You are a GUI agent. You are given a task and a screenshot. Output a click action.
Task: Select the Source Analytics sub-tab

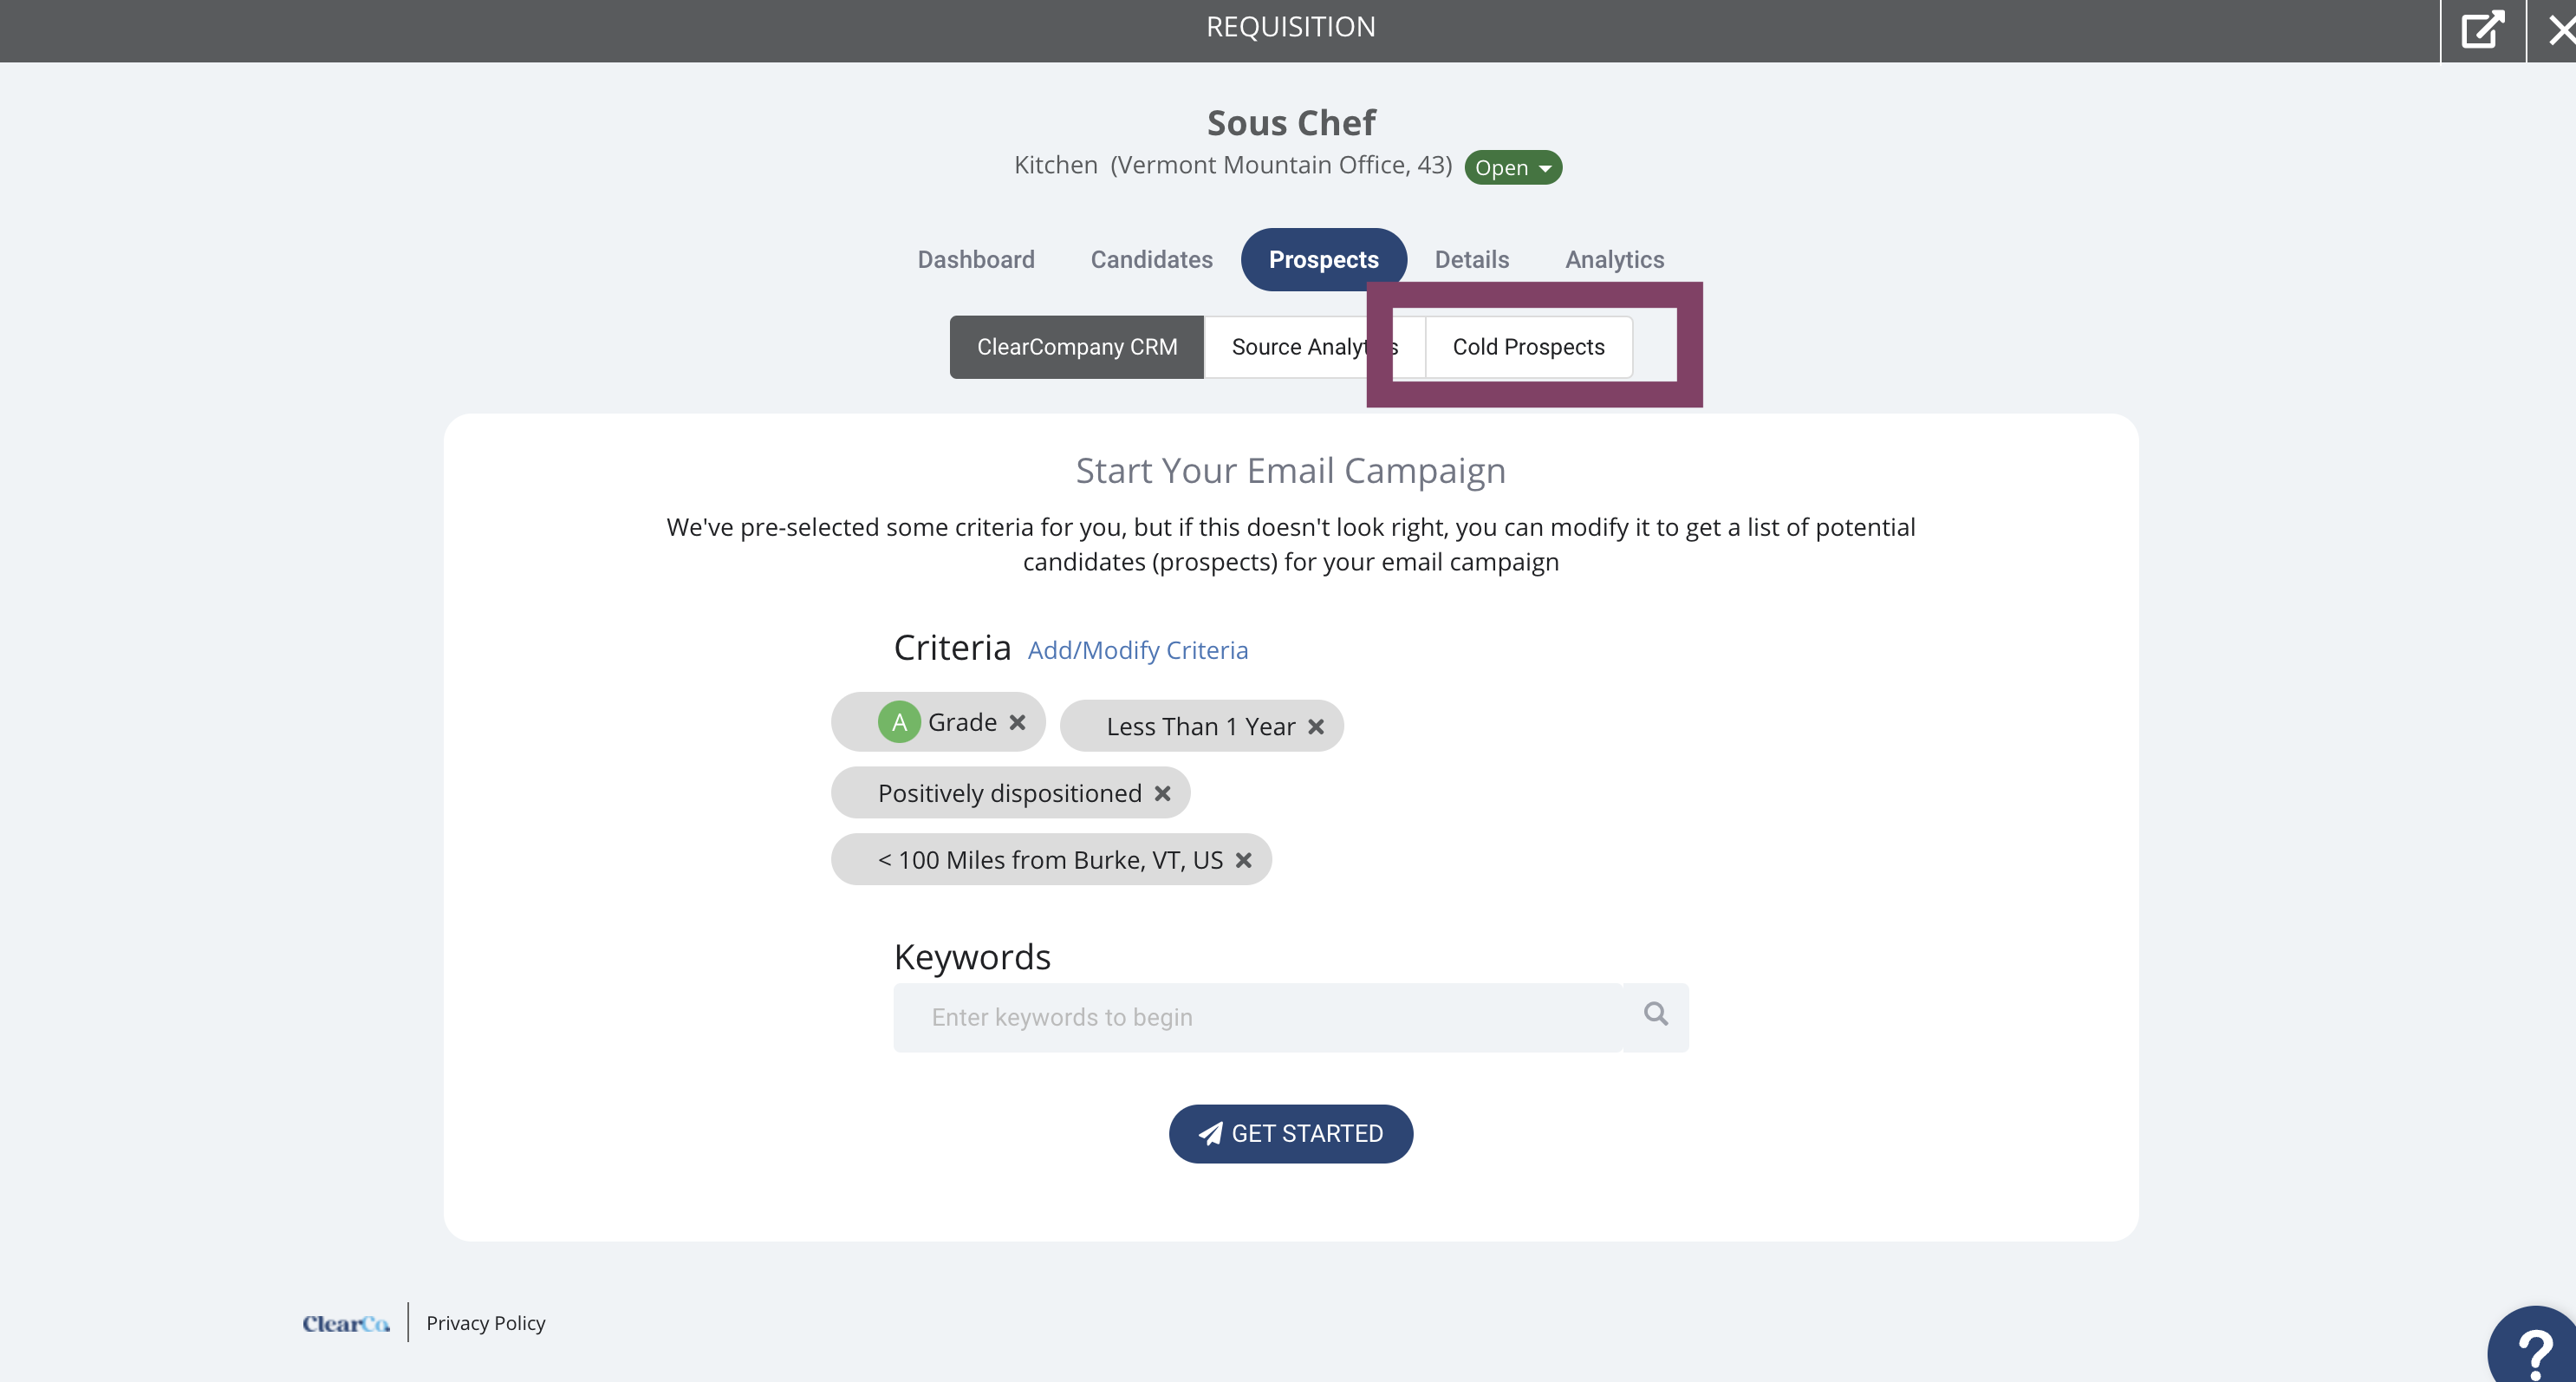[x=1314, y=347]
